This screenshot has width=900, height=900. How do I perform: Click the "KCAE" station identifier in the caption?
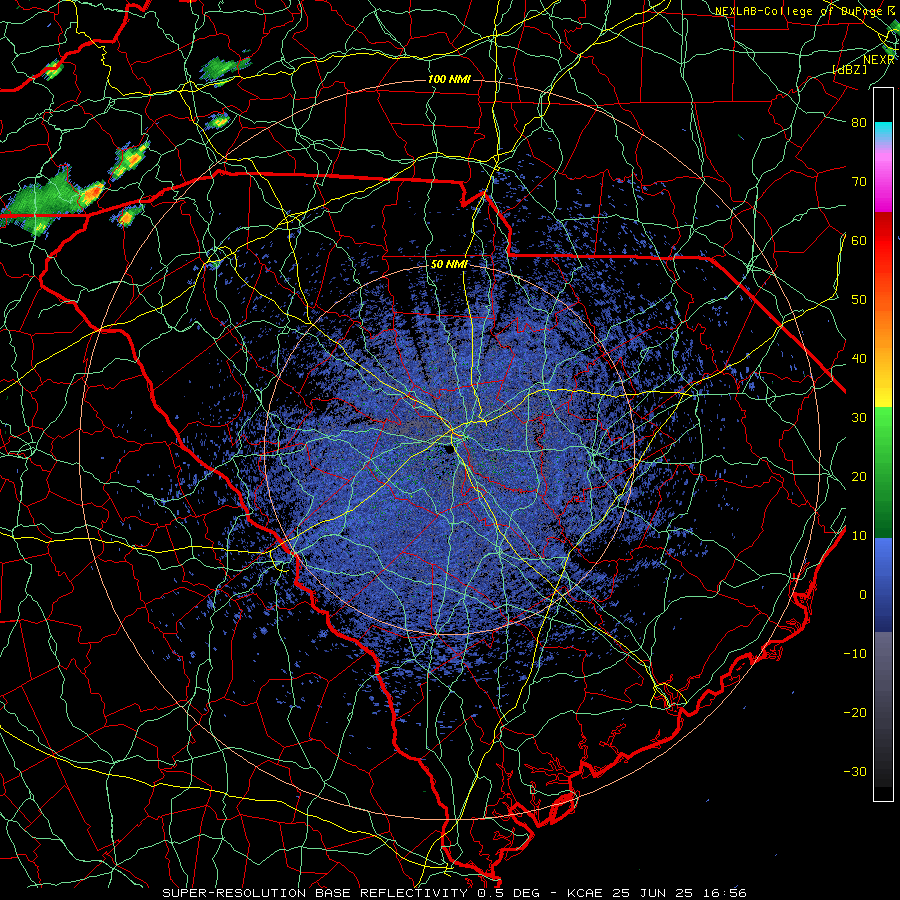point(585,893)
